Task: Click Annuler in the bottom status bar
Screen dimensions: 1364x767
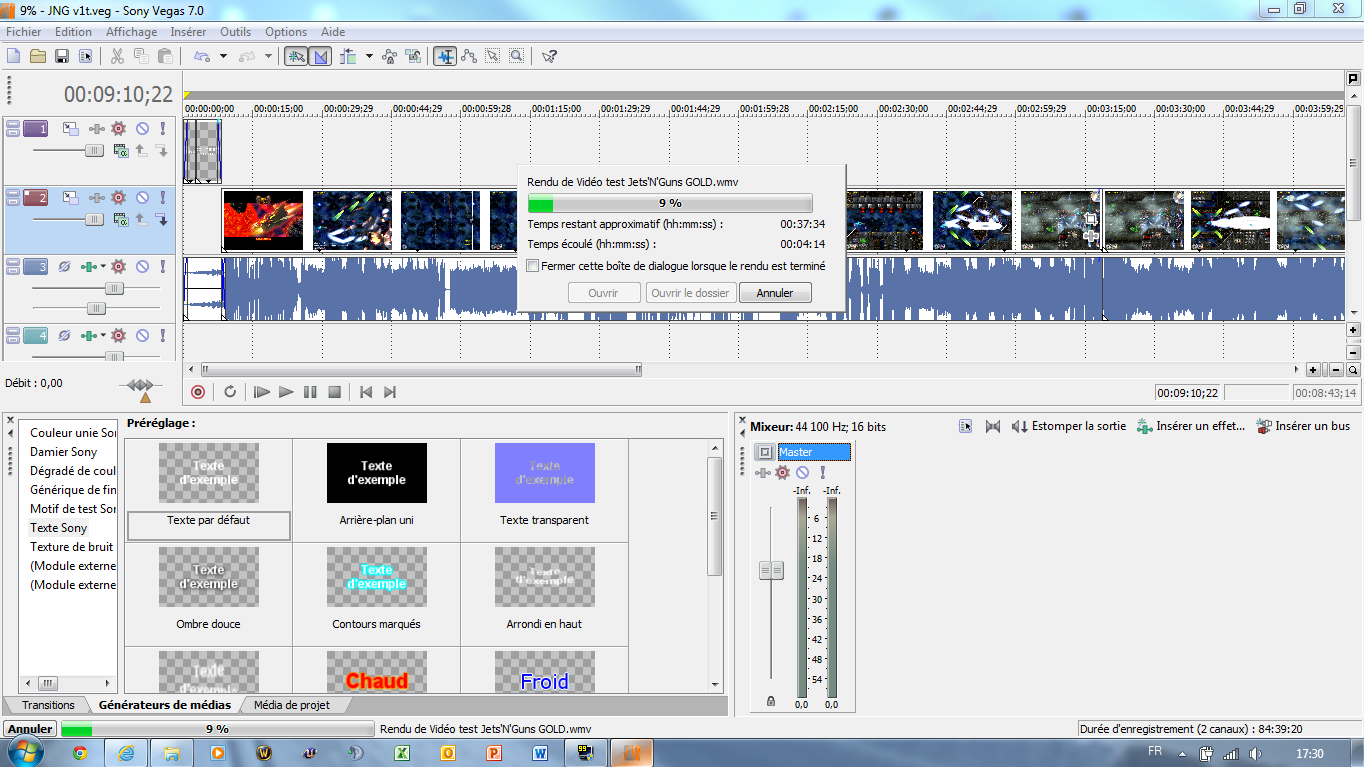Action: coord(29,729)
